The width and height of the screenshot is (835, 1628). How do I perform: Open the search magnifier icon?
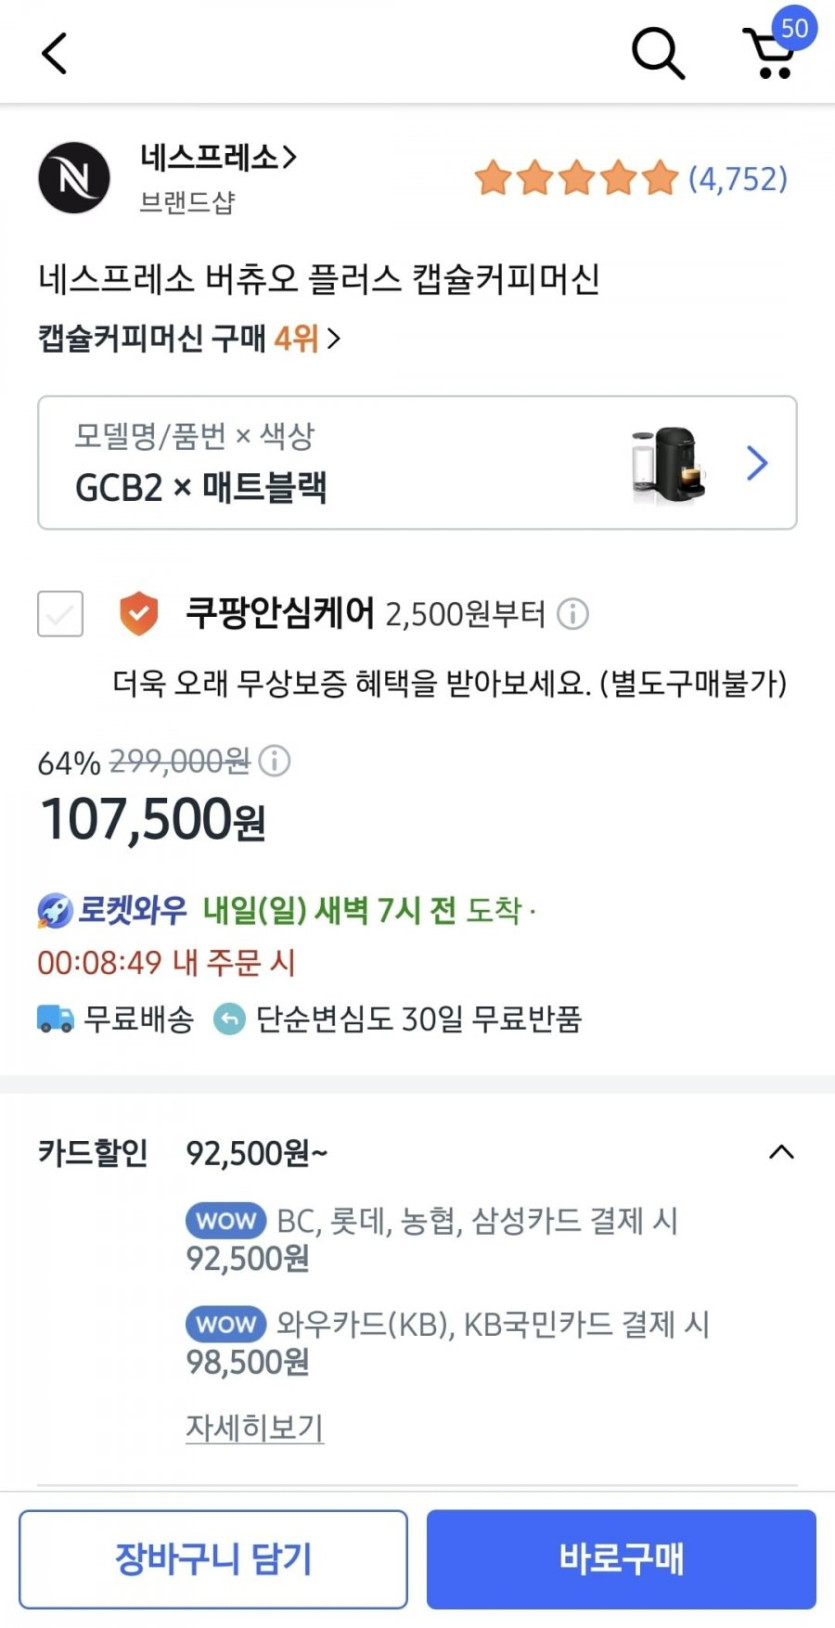tap(657, 52)
